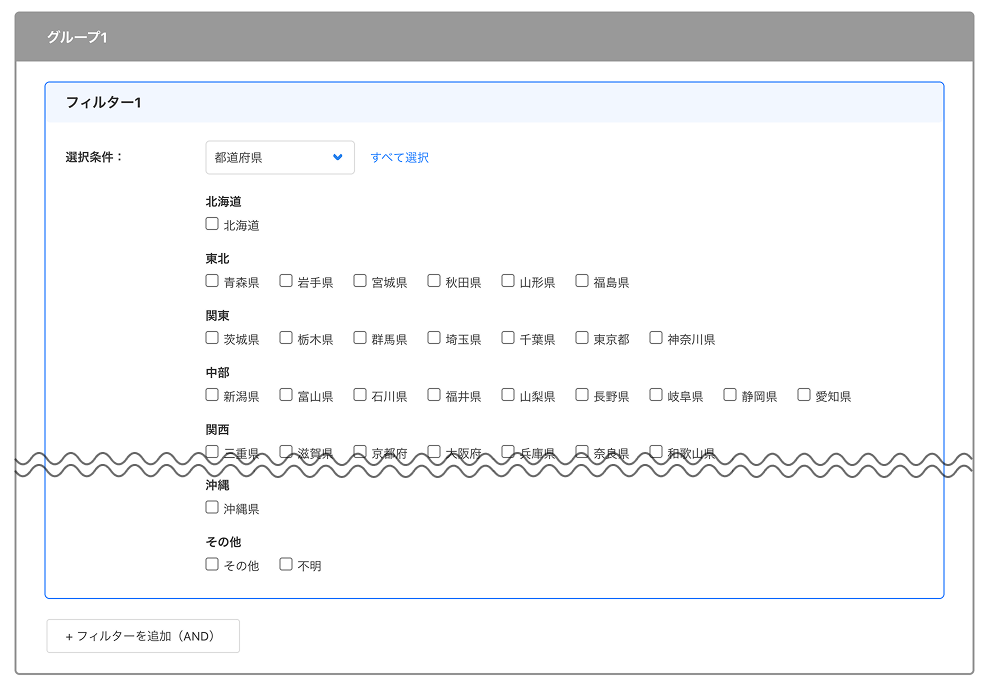Tick the 東京都 checkbox
This screenshot has height=688, width=990.
click(582, 338)
